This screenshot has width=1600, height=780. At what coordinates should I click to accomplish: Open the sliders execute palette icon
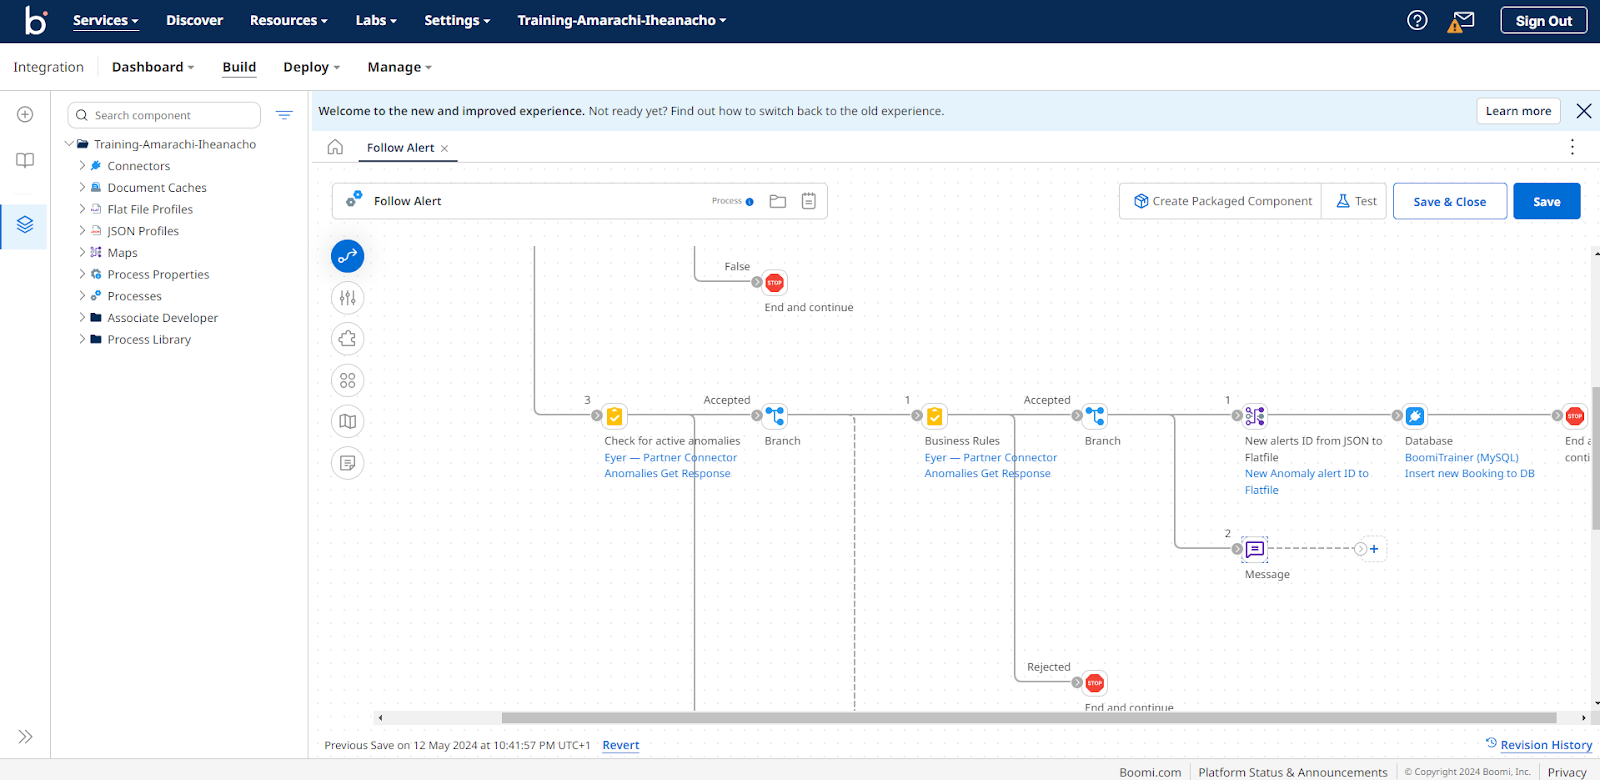[x=347, y=297]
